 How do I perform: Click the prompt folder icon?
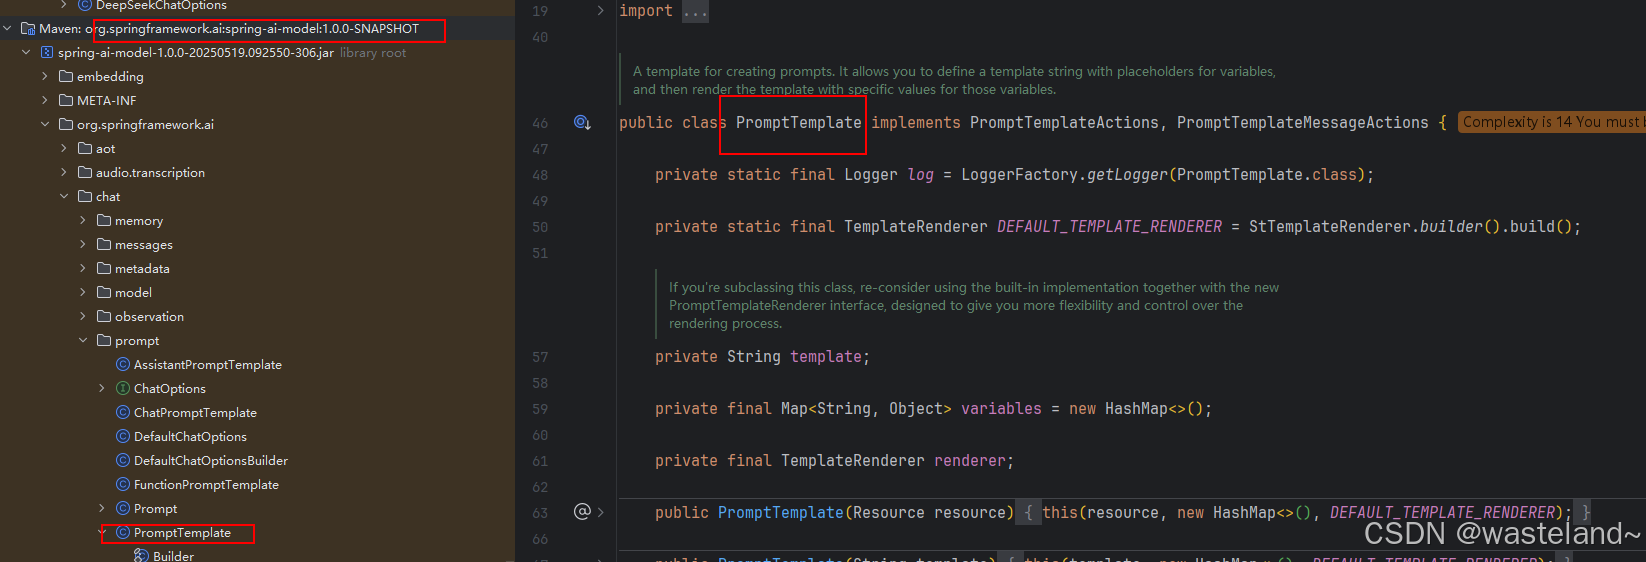click(x=104, y=341)
